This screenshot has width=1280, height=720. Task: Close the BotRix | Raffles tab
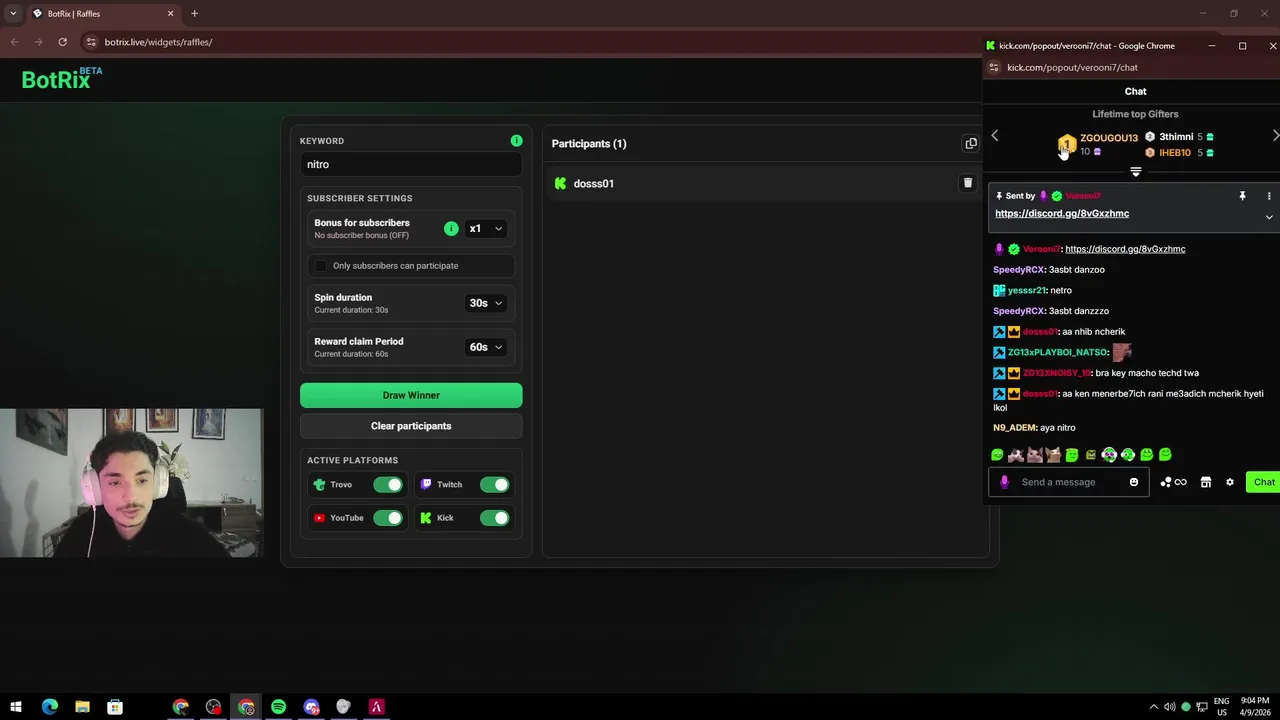[170, 14]
